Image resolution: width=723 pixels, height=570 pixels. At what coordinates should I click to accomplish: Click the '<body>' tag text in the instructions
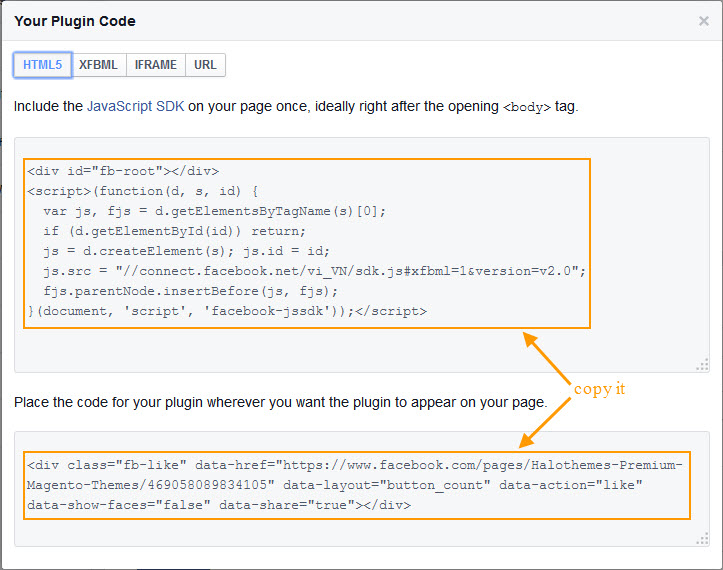click(x=527, y=107)
